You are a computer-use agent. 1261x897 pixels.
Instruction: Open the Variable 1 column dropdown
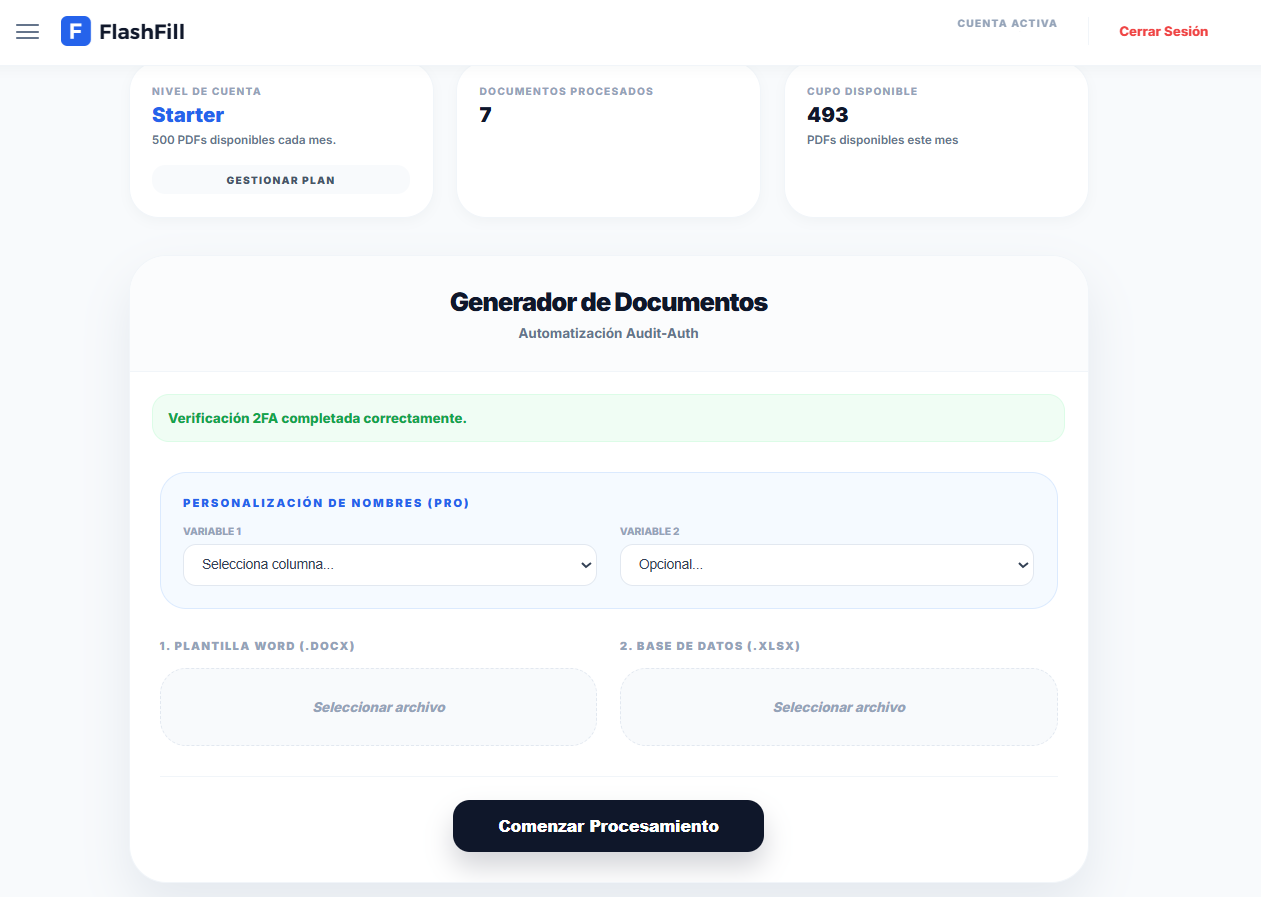[390, 564]
